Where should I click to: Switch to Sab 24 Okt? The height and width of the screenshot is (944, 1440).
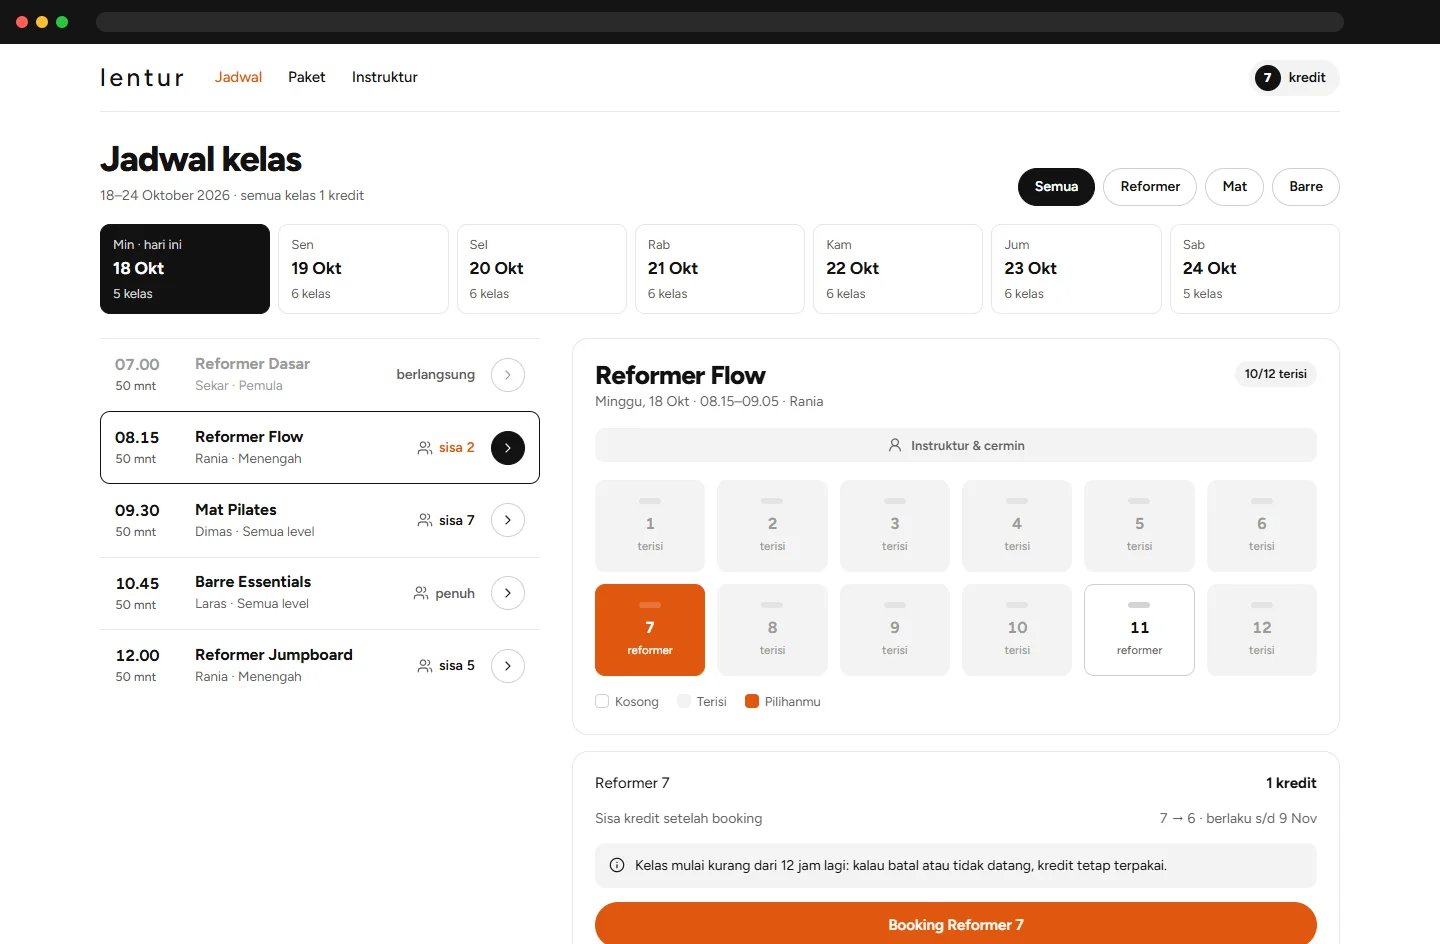(1255, 269)
